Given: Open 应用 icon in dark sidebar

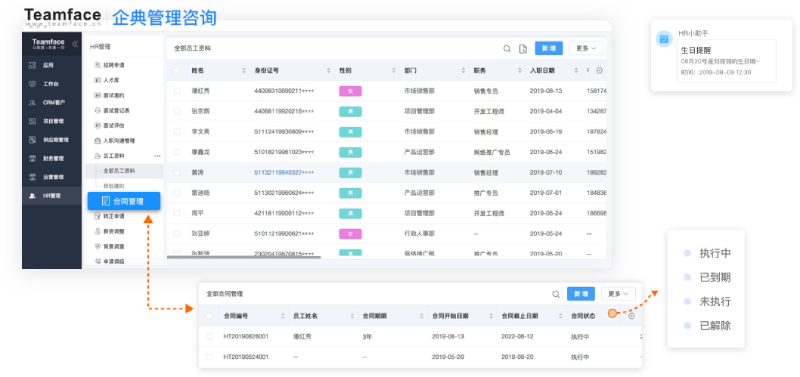Looking at the screenshot, I should (33, 65).
